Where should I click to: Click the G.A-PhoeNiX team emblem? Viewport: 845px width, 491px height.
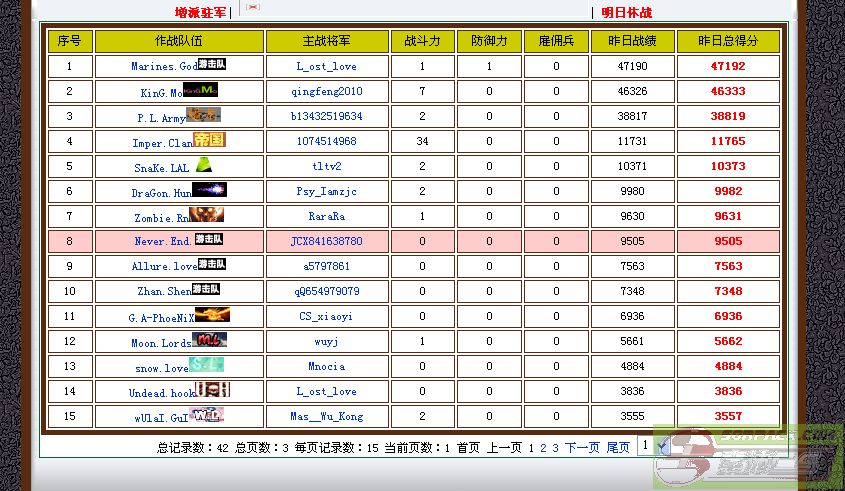coord(213,315)
